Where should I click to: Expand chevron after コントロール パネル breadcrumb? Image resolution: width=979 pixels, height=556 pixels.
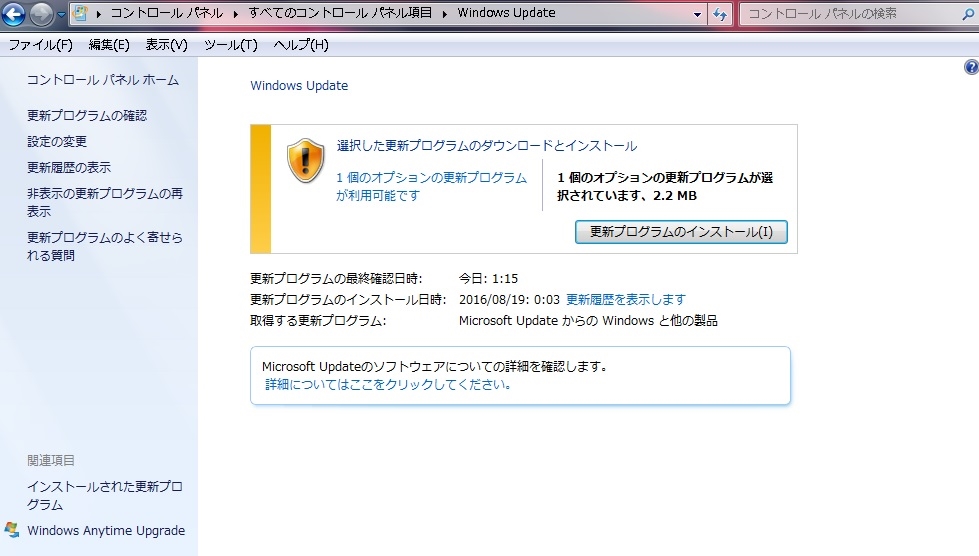pos(236,14)
